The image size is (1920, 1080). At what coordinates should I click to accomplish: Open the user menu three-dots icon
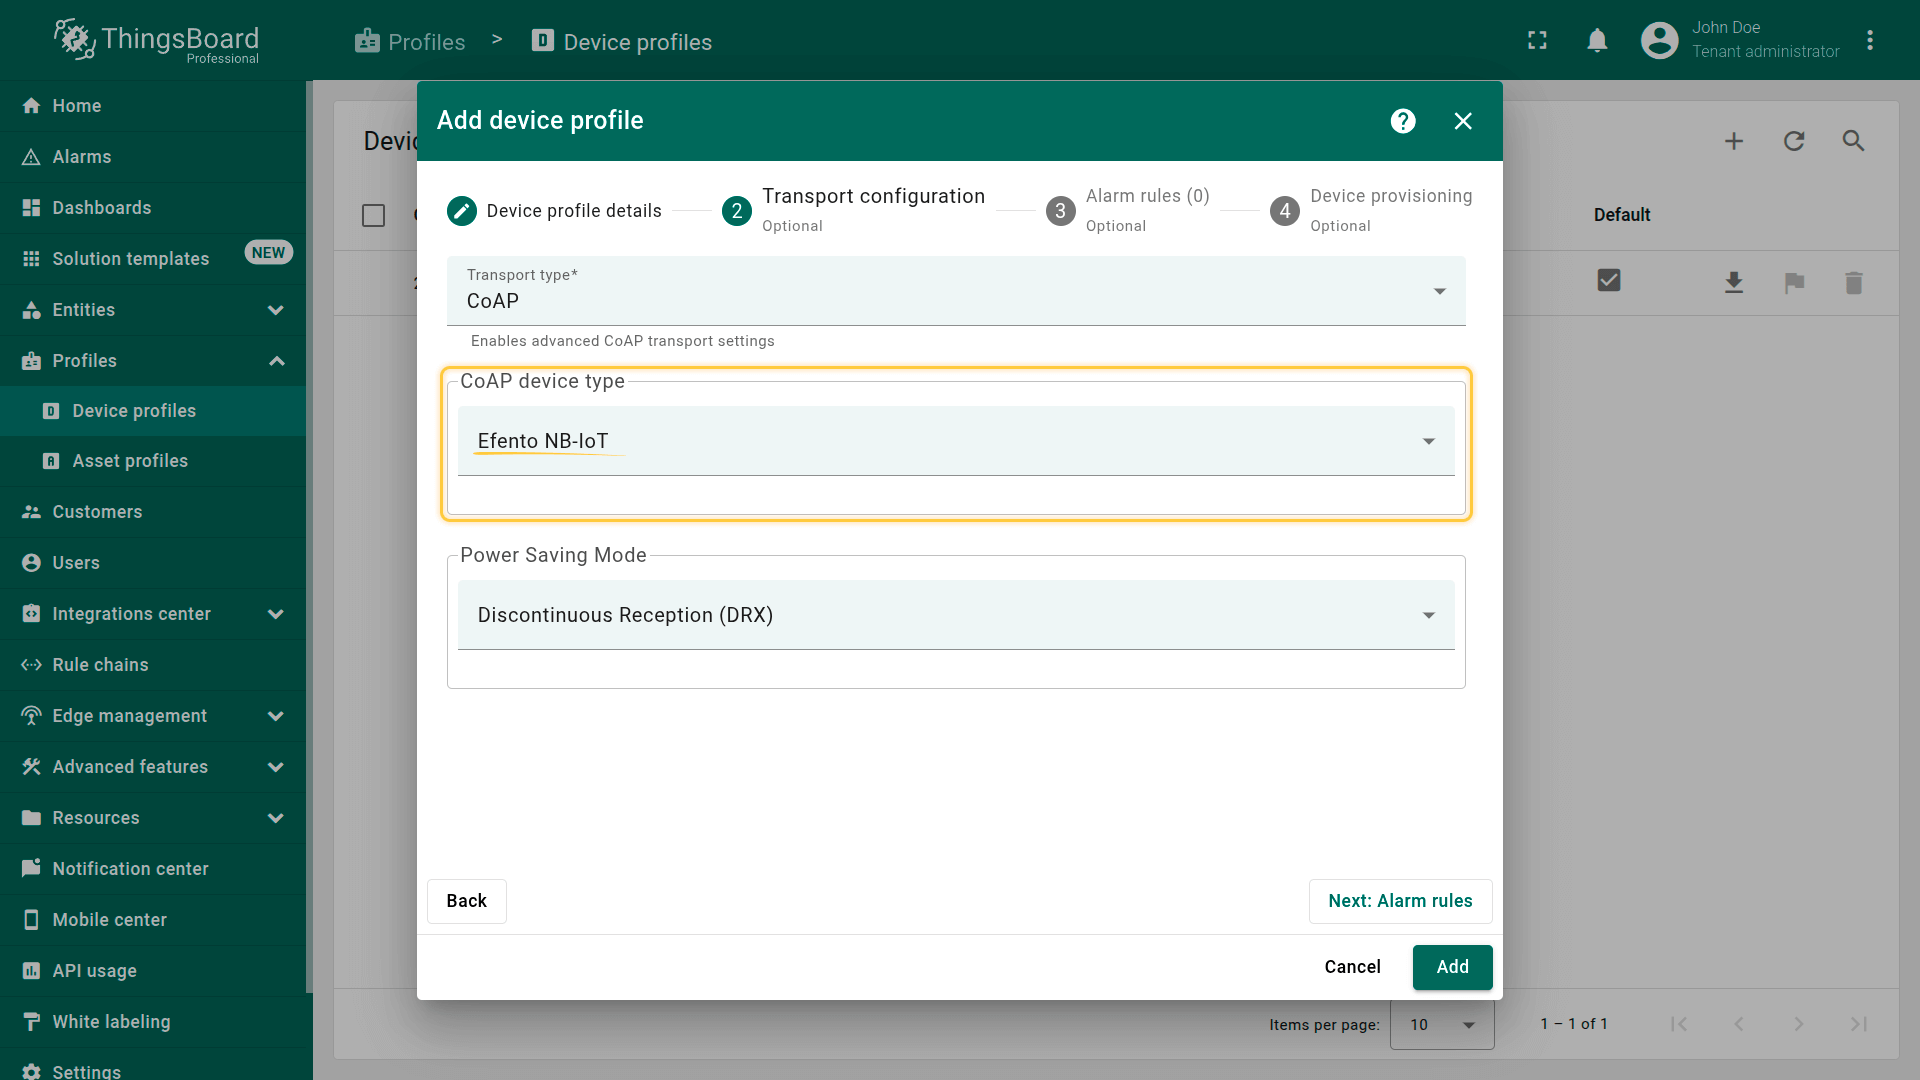[1869, 41]
